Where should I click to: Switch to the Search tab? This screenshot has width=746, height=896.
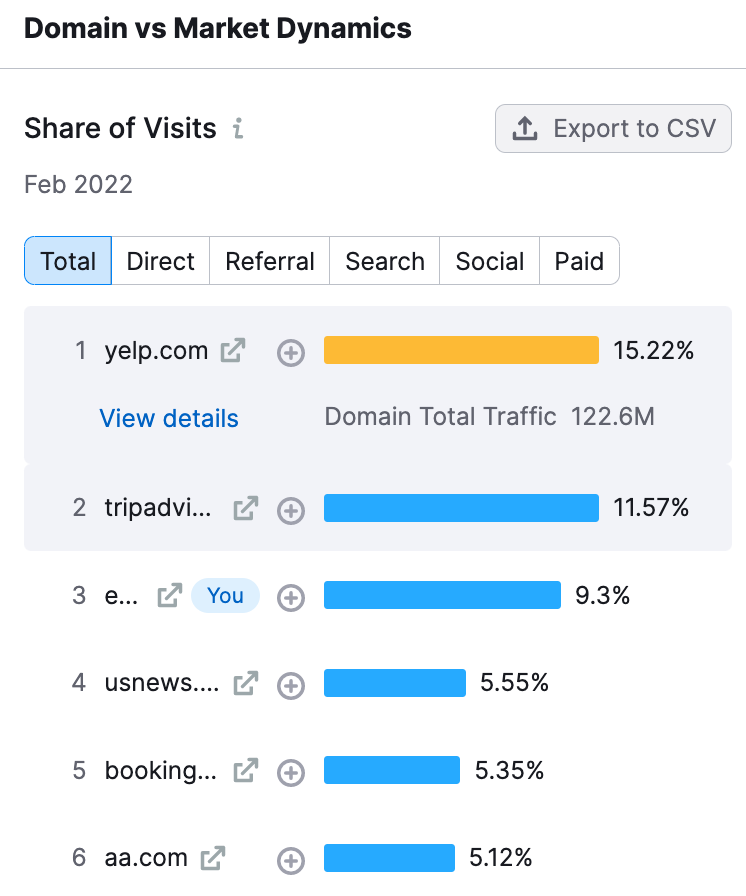(385, 261)
